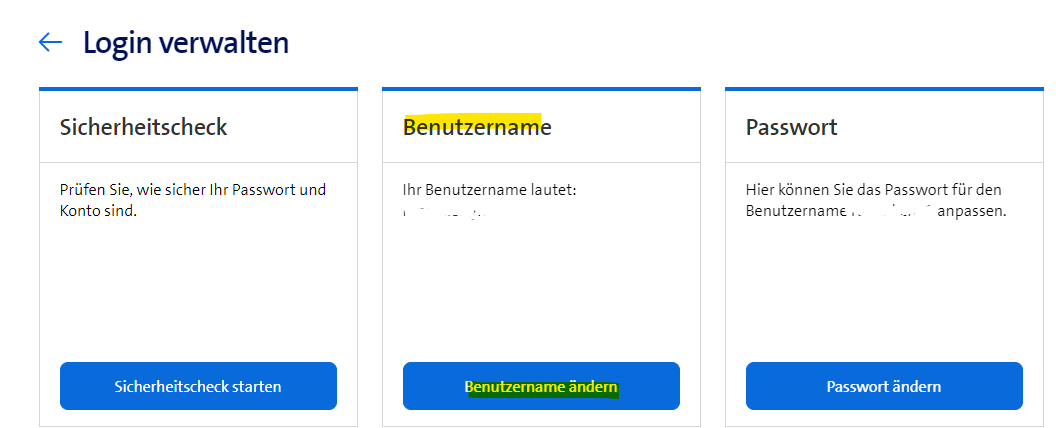Click the word "anpassen" in the Passwort card
Screen dimensions: 1056x428
click(x=973, y=212)
